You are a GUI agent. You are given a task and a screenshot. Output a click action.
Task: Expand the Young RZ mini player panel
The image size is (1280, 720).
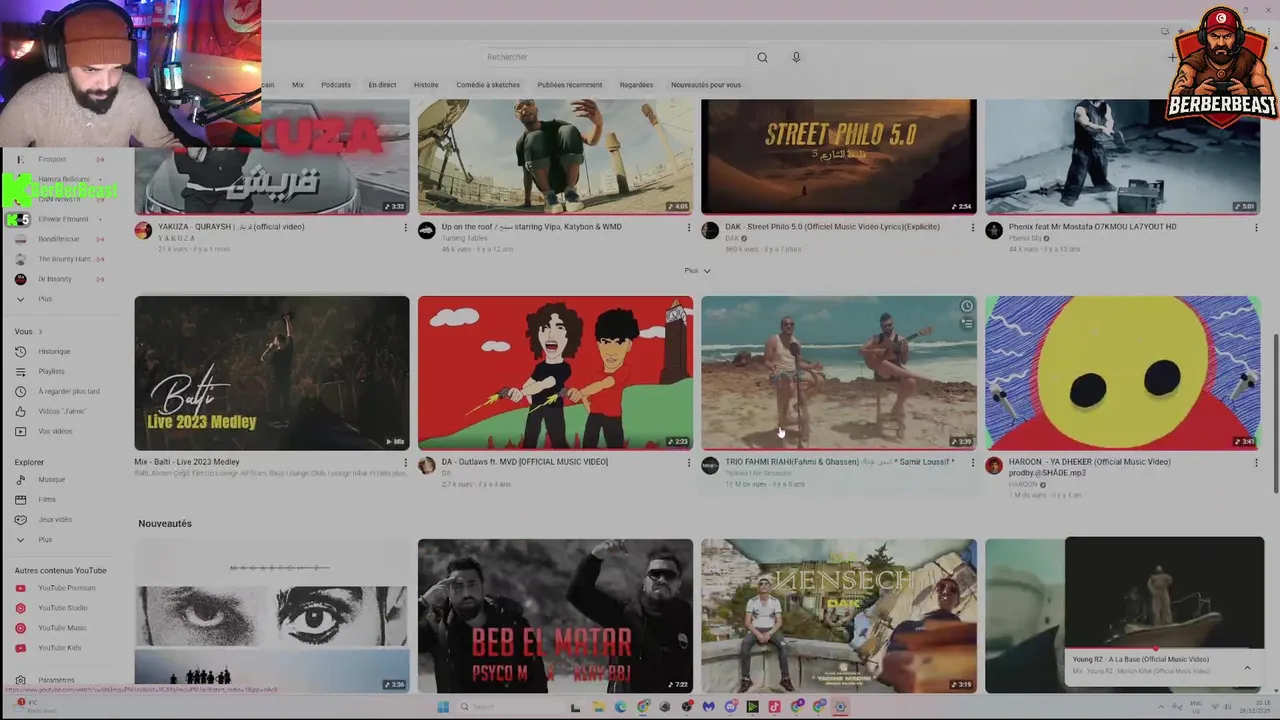pyautogui.click(x=1247, y=667)
